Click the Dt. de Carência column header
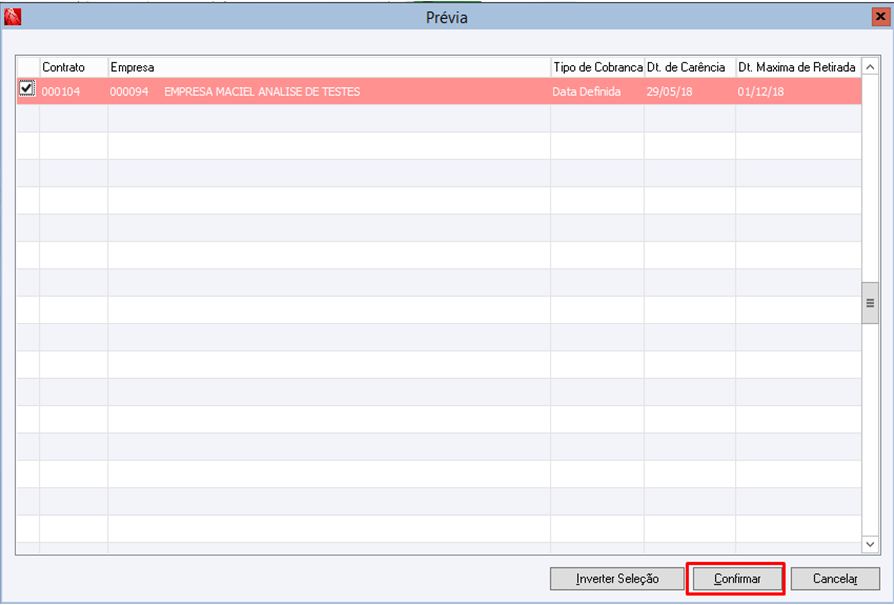Screen dimensions: 894x605 point(690,67)
